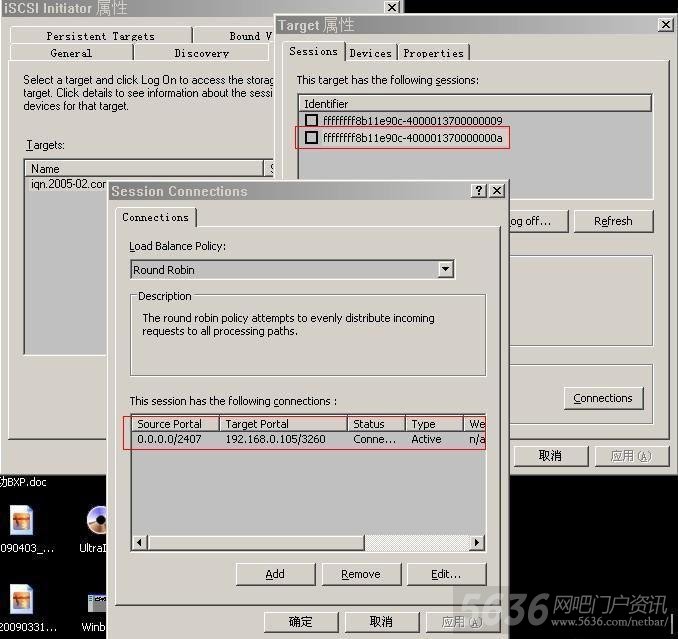
Task: Click the Type column header
Action: point(434,424)
